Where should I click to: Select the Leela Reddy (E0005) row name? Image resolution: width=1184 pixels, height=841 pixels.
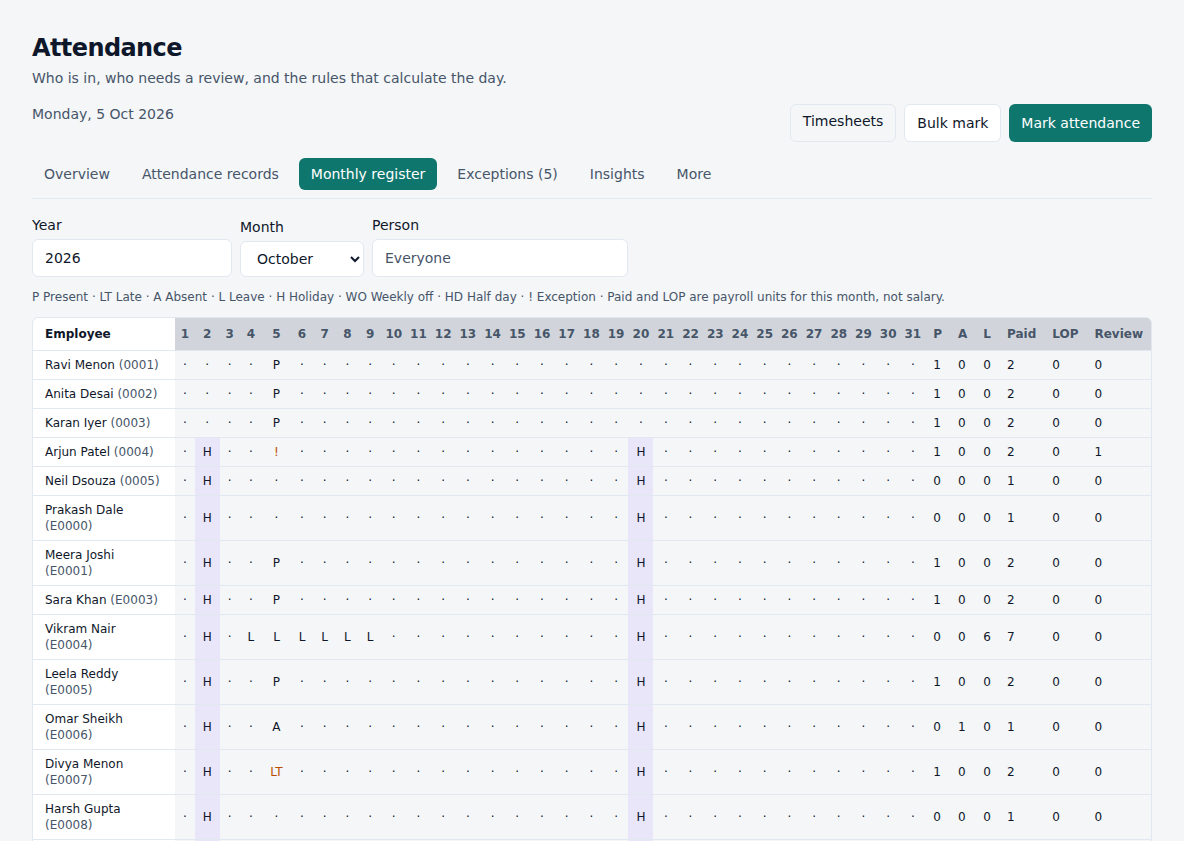click(x=82, y=682)
